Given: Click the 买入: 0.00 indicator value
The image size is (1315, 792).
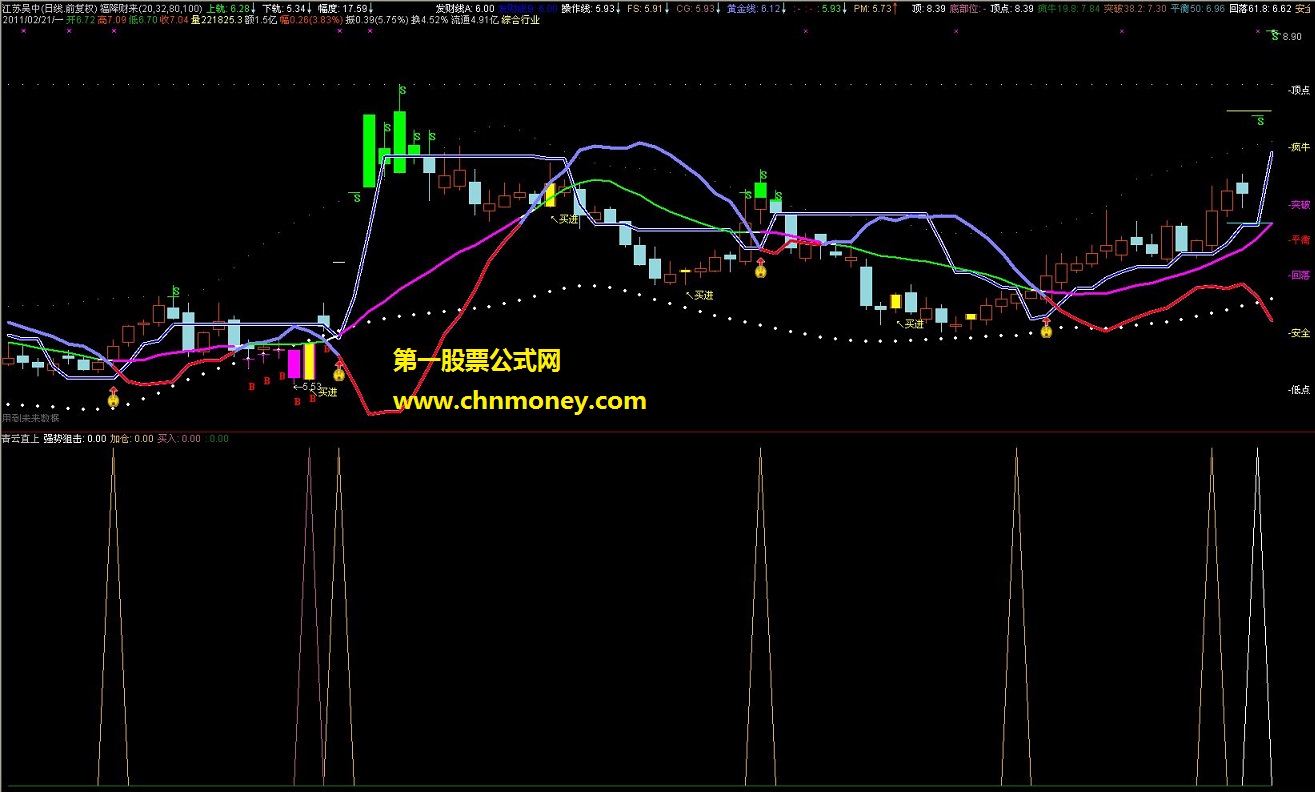Looking at the screenshot, I should (180, 438).
